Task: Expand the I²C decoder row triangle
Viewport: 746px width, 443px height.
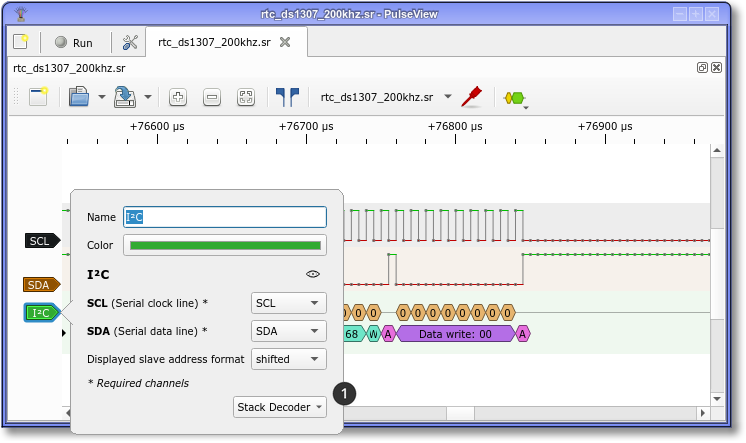Action: [64, 333]
